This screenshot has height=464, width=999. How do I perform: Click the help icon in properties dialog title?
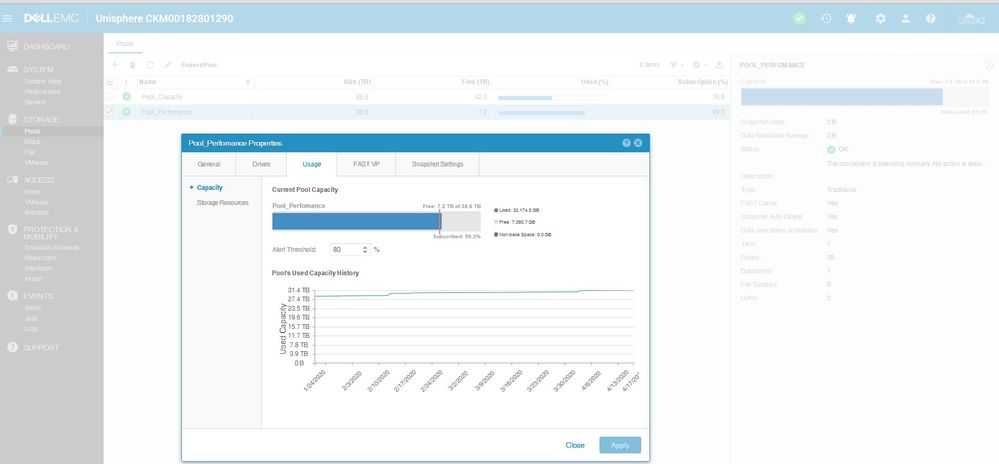[x=626, y=143]
